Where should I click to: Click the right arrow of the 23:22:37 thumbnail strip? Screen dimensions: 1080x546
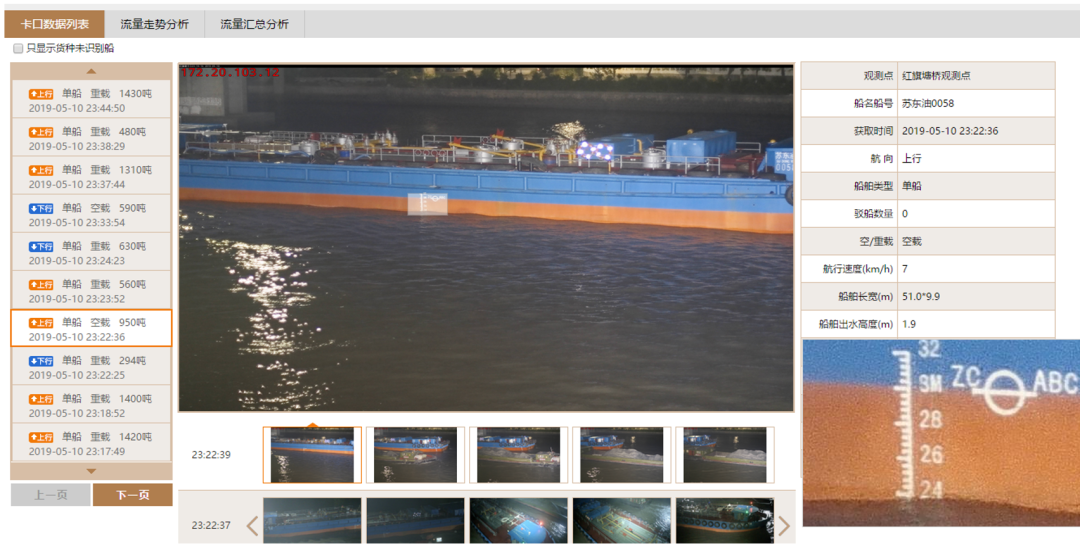[784, 525]
